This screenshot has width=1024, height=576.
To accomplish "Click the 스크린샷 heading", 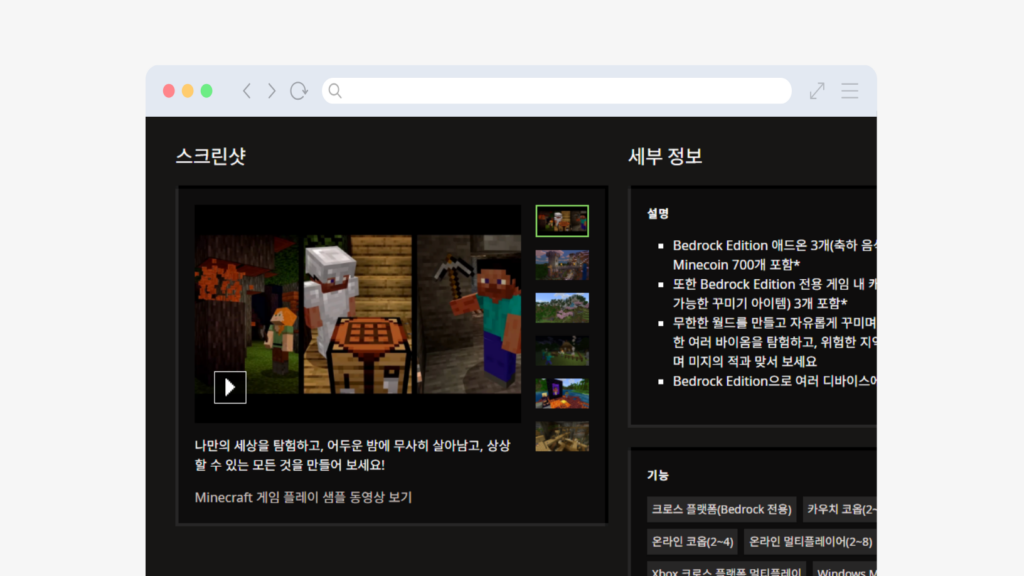I will (210, 156).
